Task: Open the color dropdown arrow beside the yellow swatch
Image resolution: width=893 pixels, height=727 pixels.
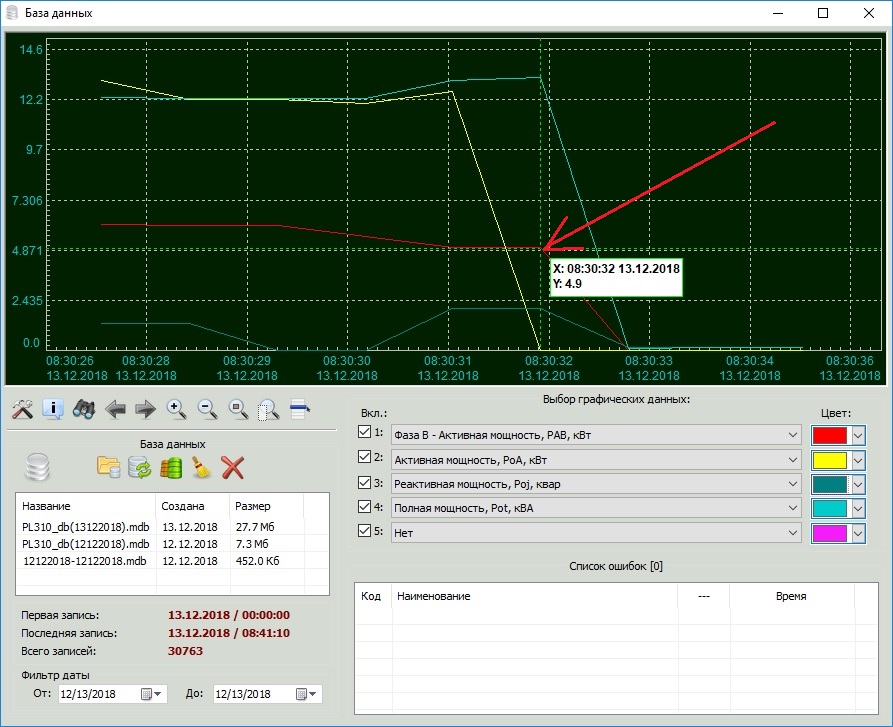Action: point(858,460)
